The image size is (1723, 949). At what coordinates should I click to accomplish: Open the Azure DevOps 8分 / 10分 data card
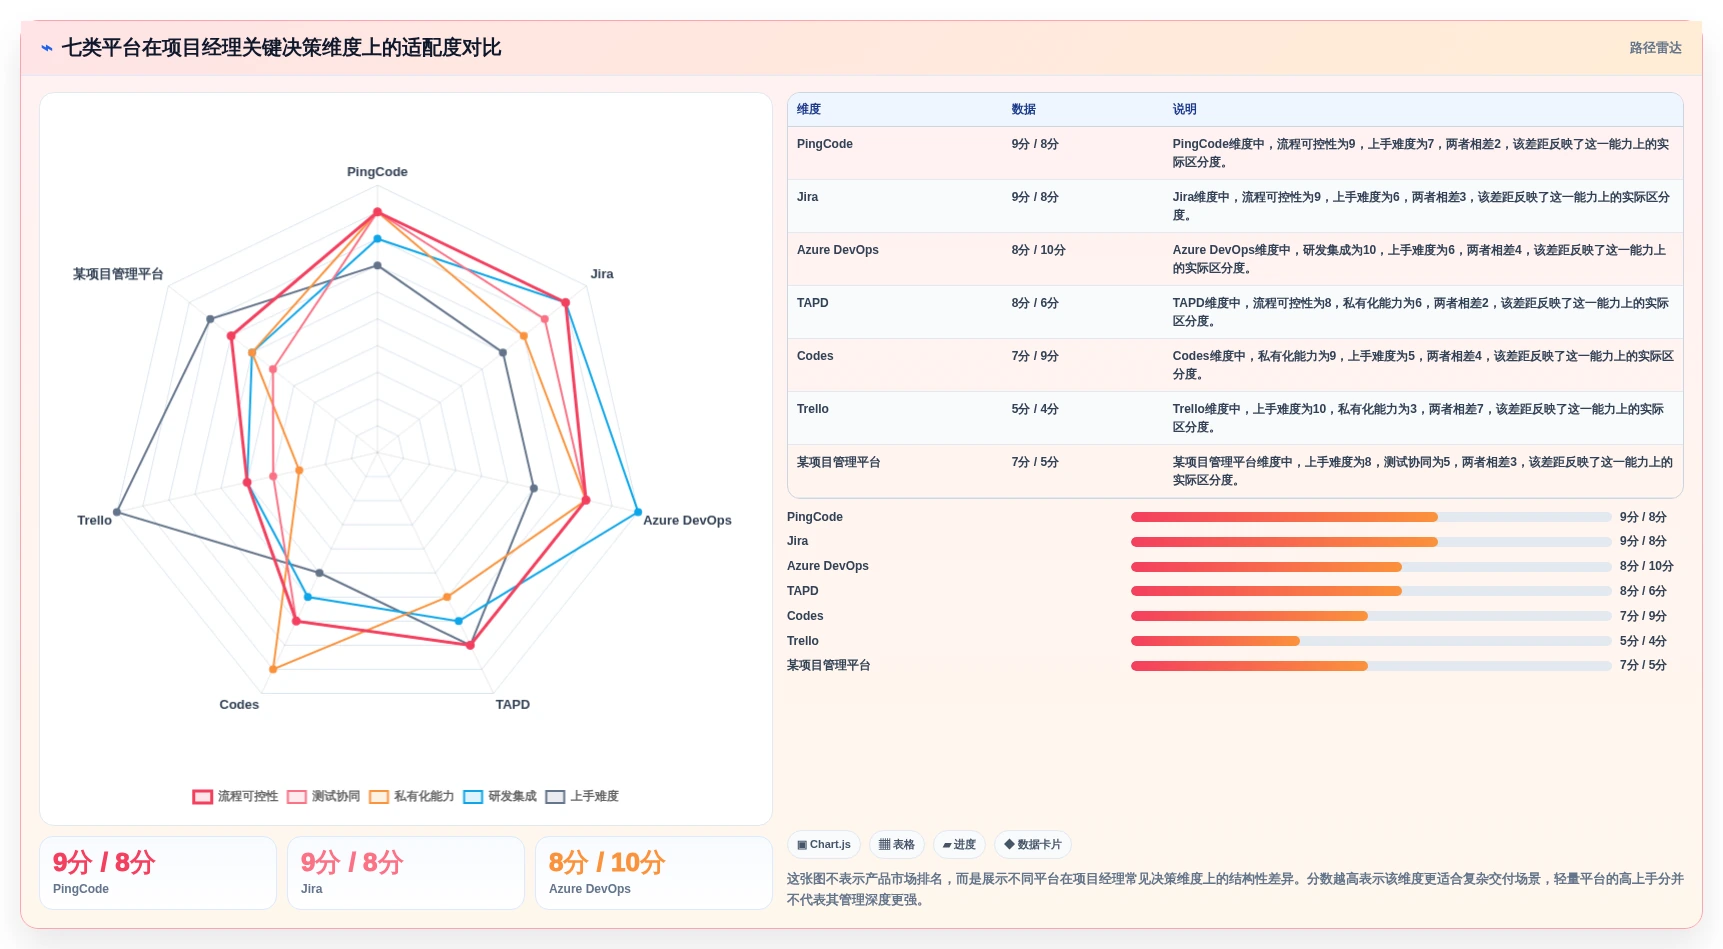coord(654,873)
